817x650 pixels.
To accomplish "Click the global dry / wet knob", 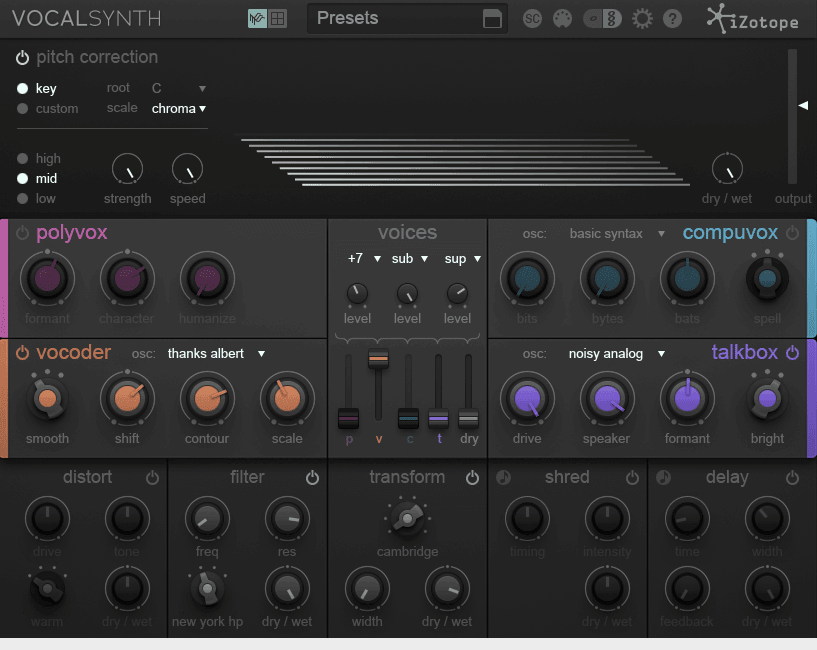I will [727, 169].
